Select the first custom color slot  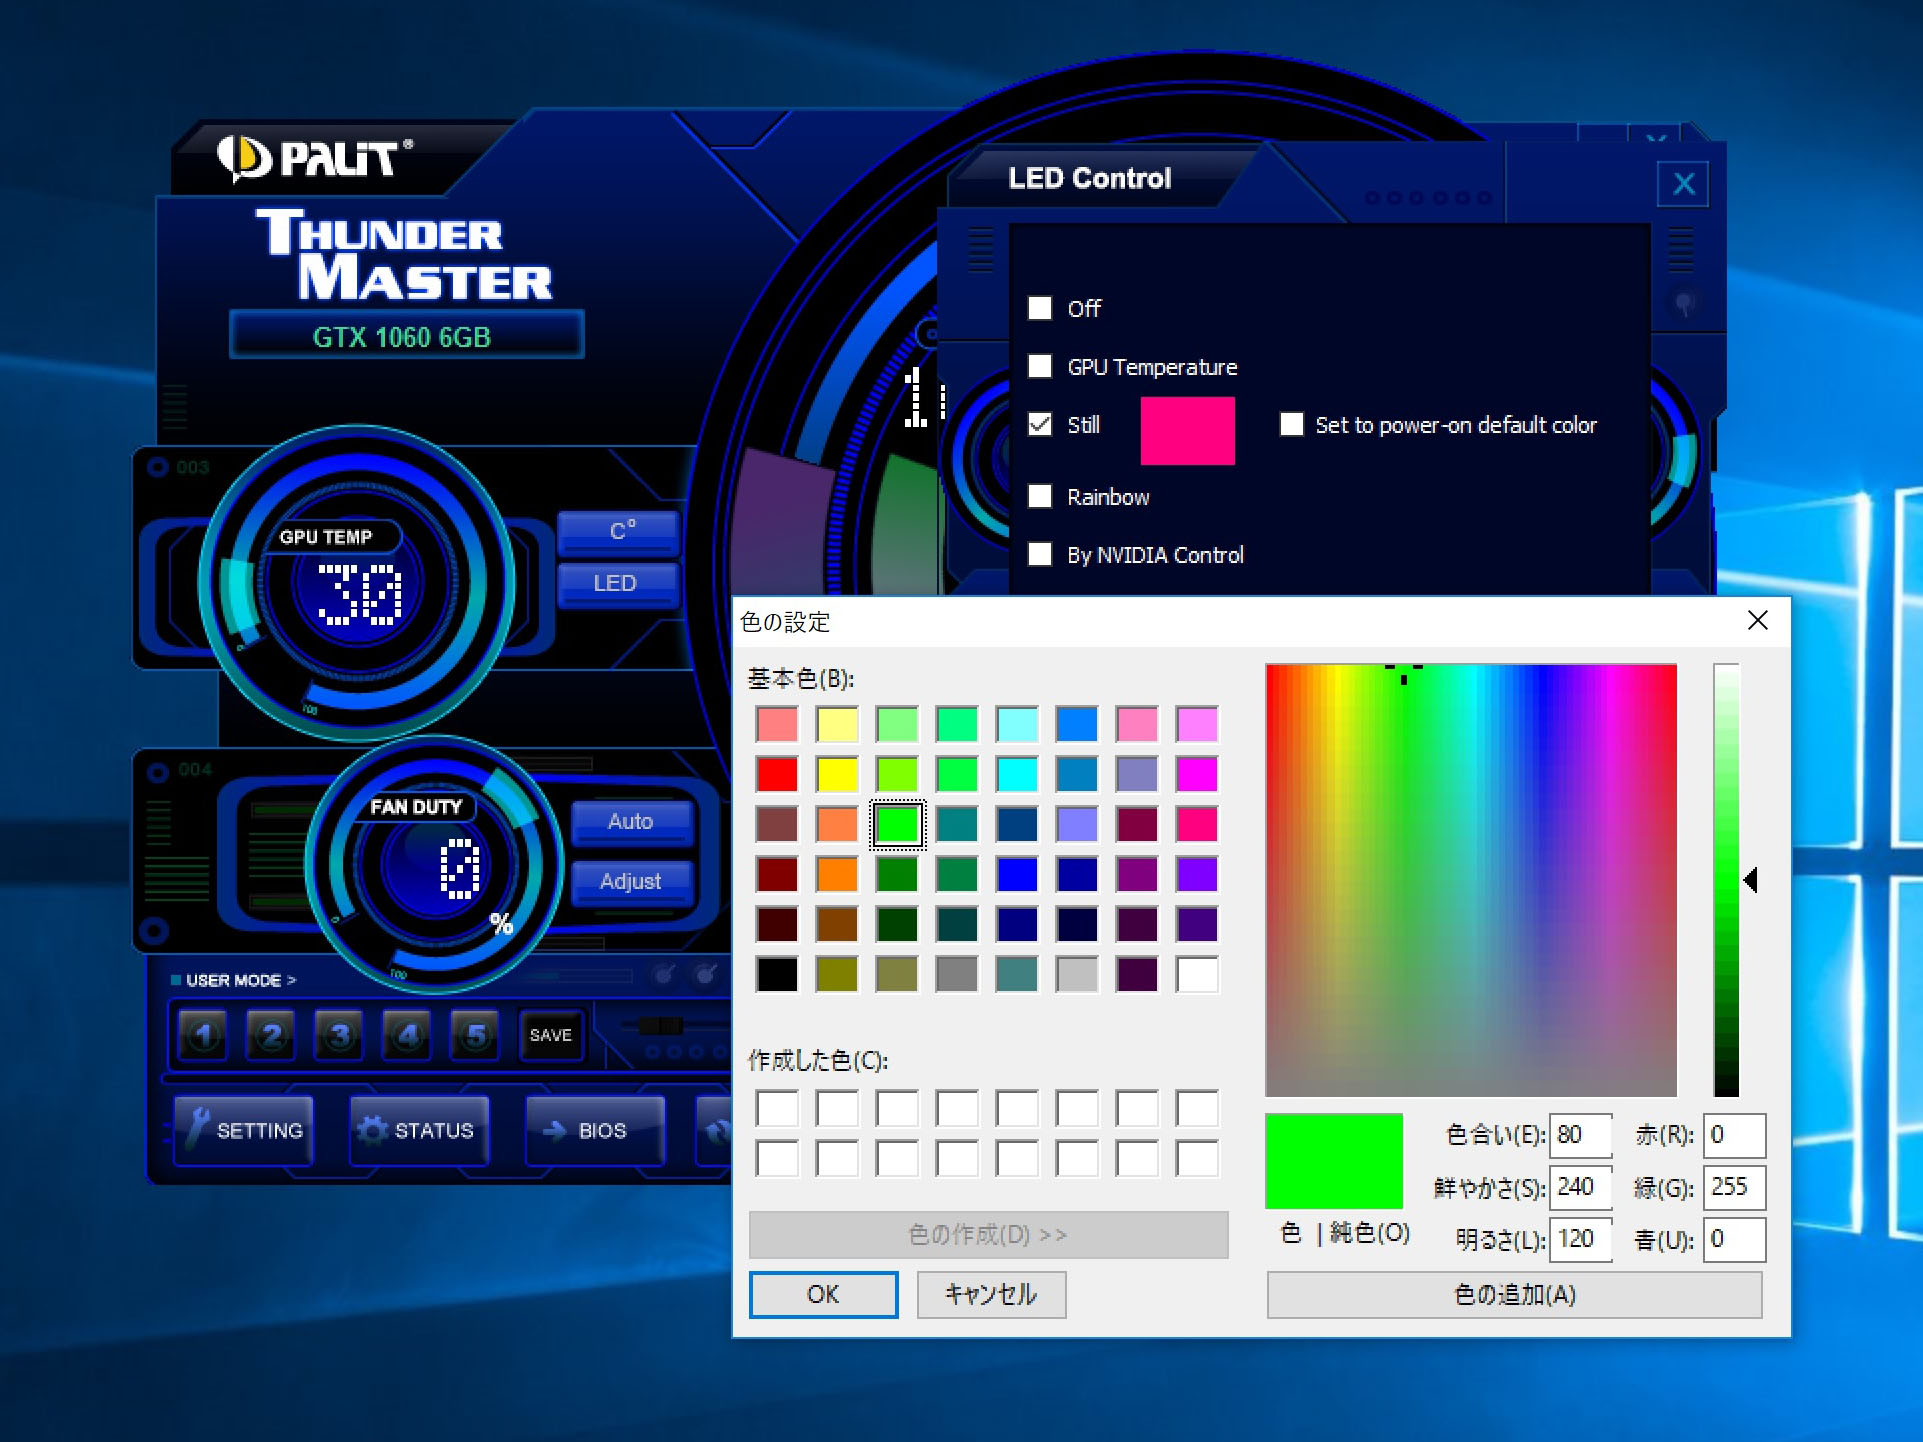click(777, 1108)
